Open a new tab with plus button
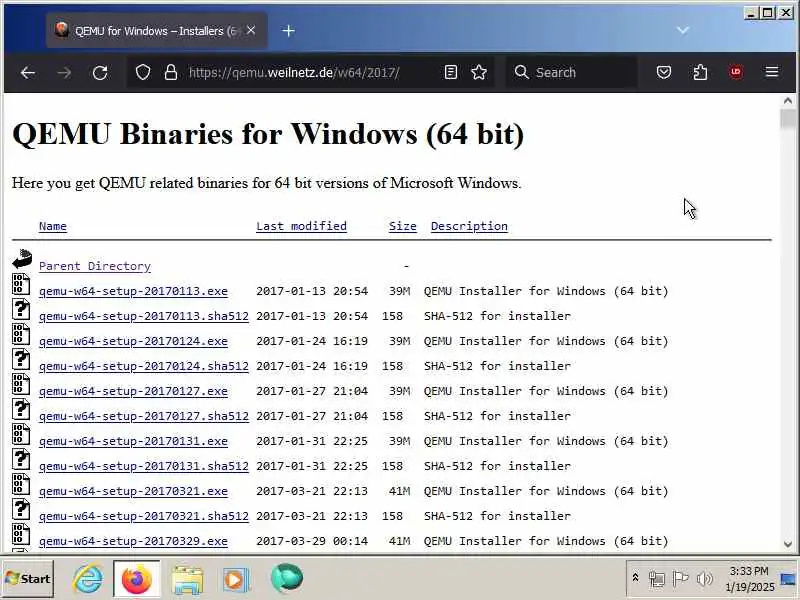This screenshot has width=800, height=600. (288, 31)
